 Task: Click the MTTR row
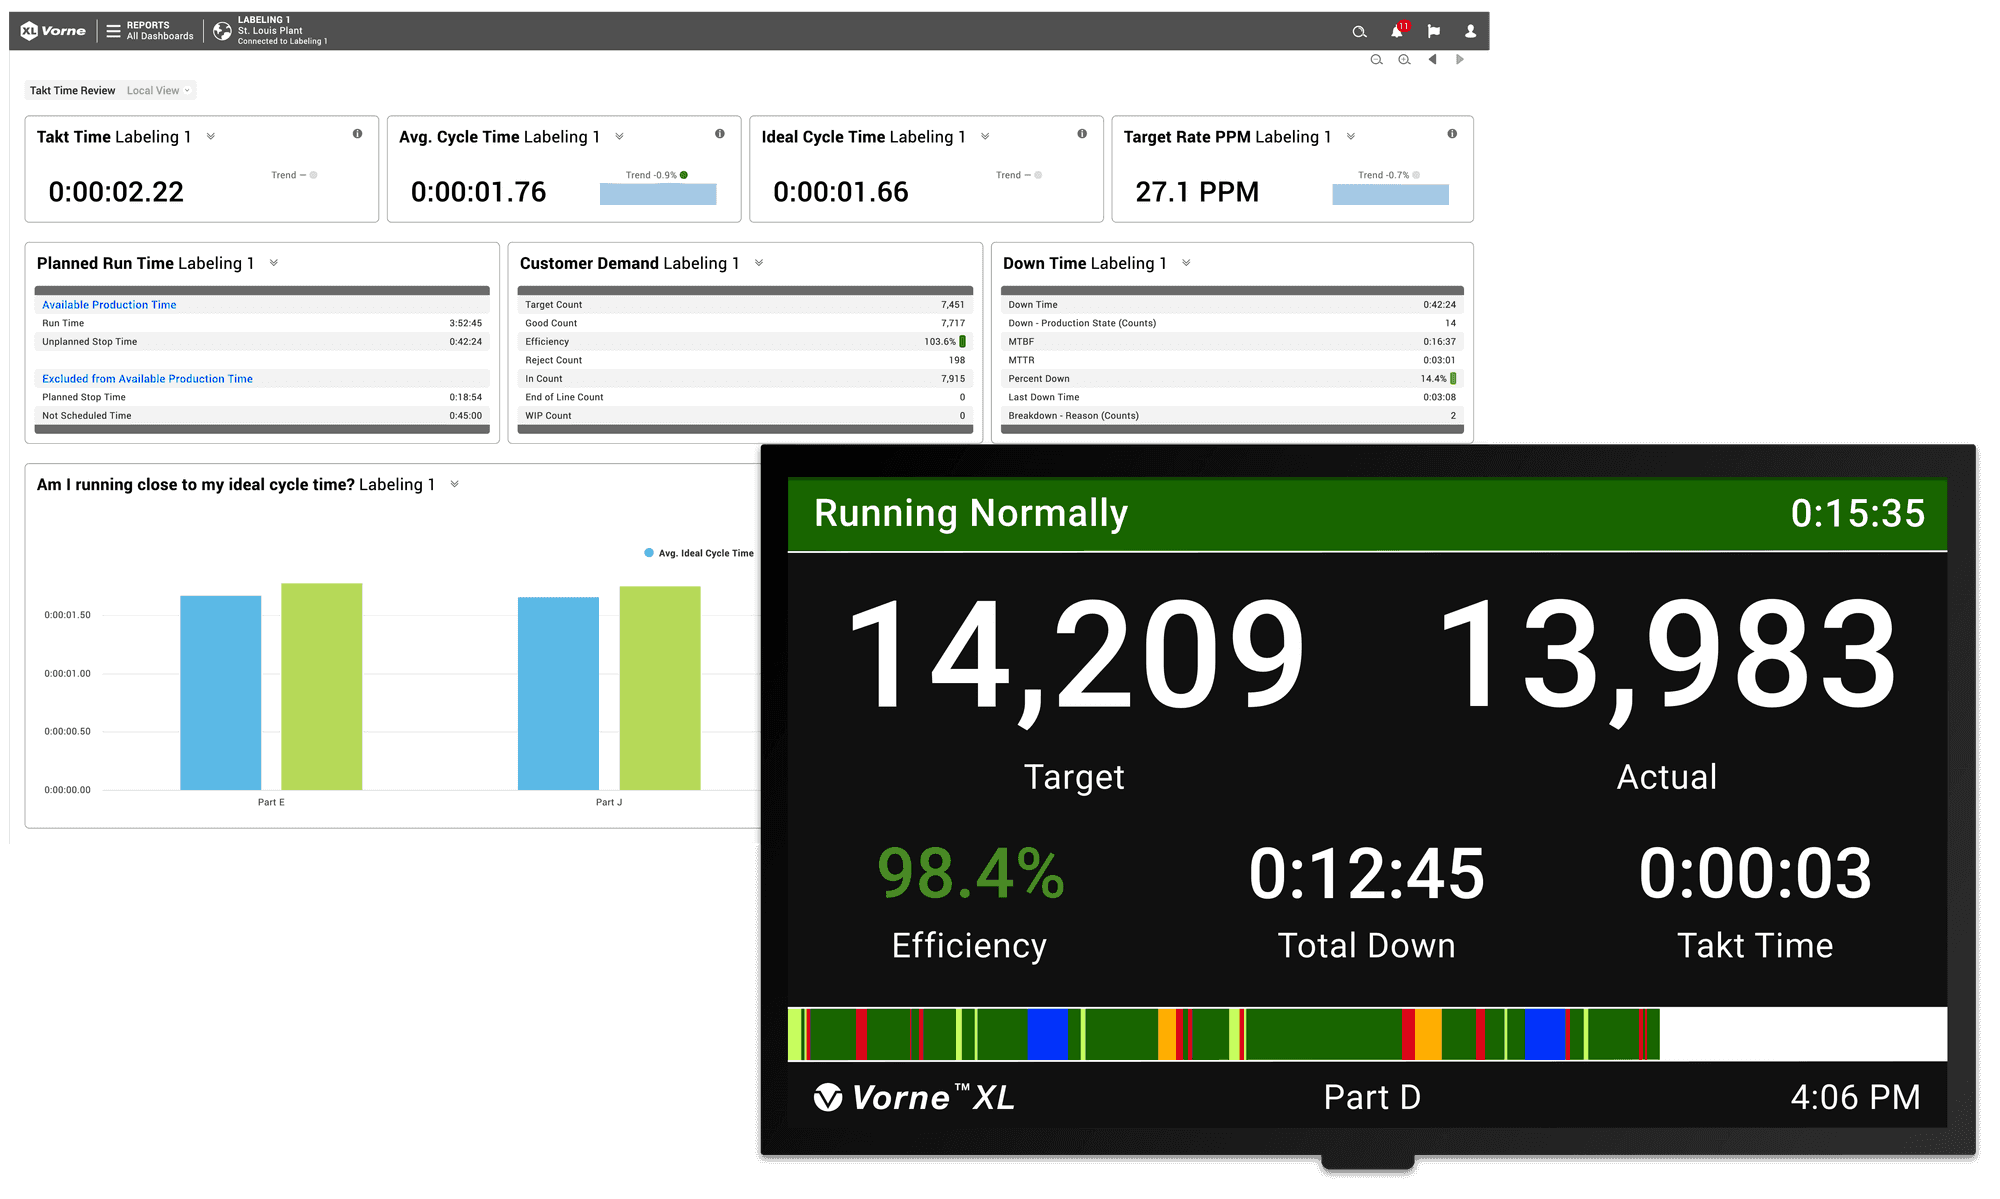[x=1232, y=361]
